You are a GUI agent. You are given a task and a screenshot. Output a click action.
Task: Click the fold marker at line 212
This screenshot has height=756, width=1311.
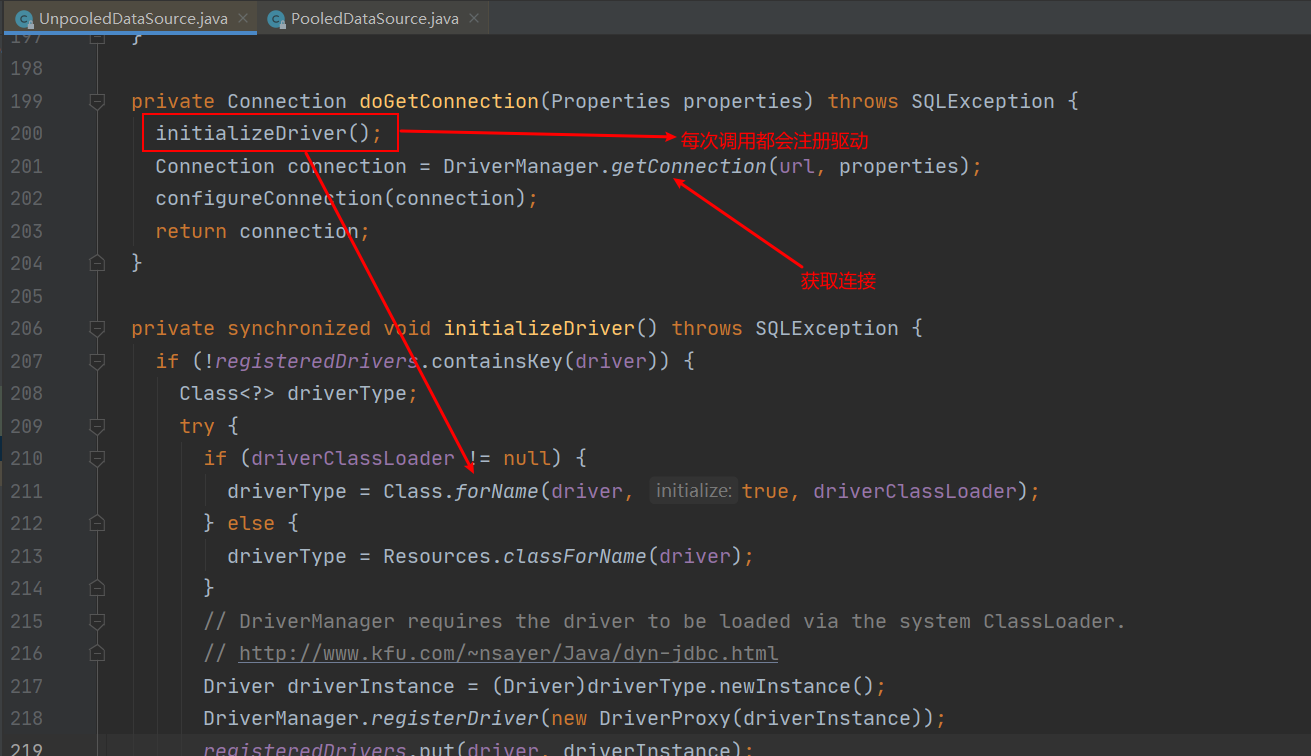point(97,523)
